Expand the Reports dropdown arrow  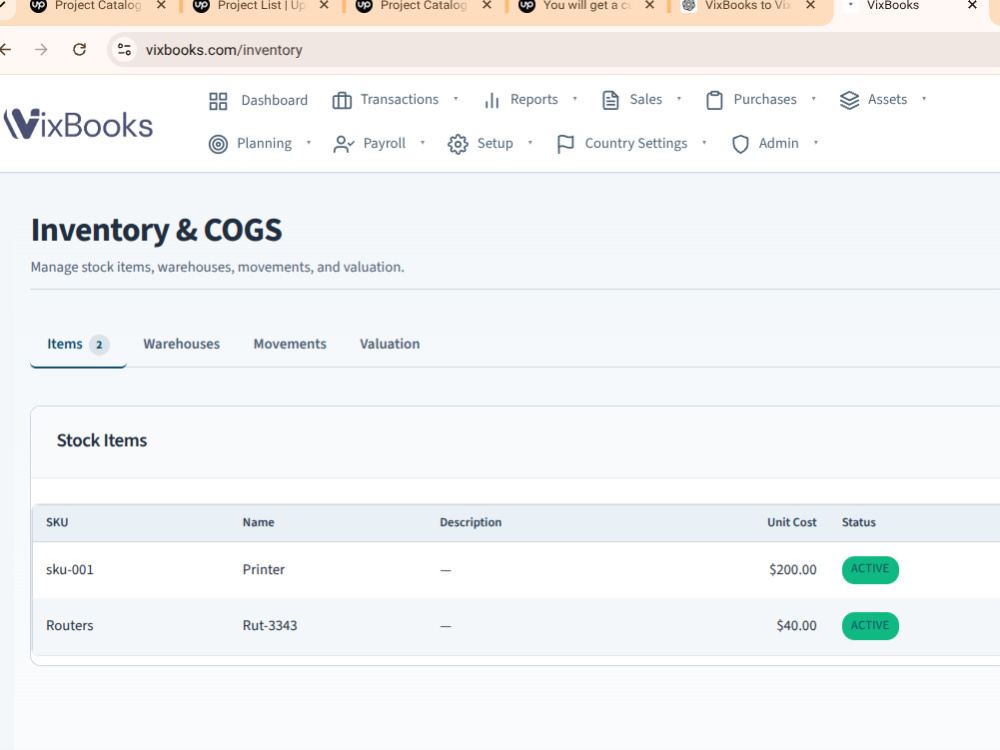click(575, 99)
